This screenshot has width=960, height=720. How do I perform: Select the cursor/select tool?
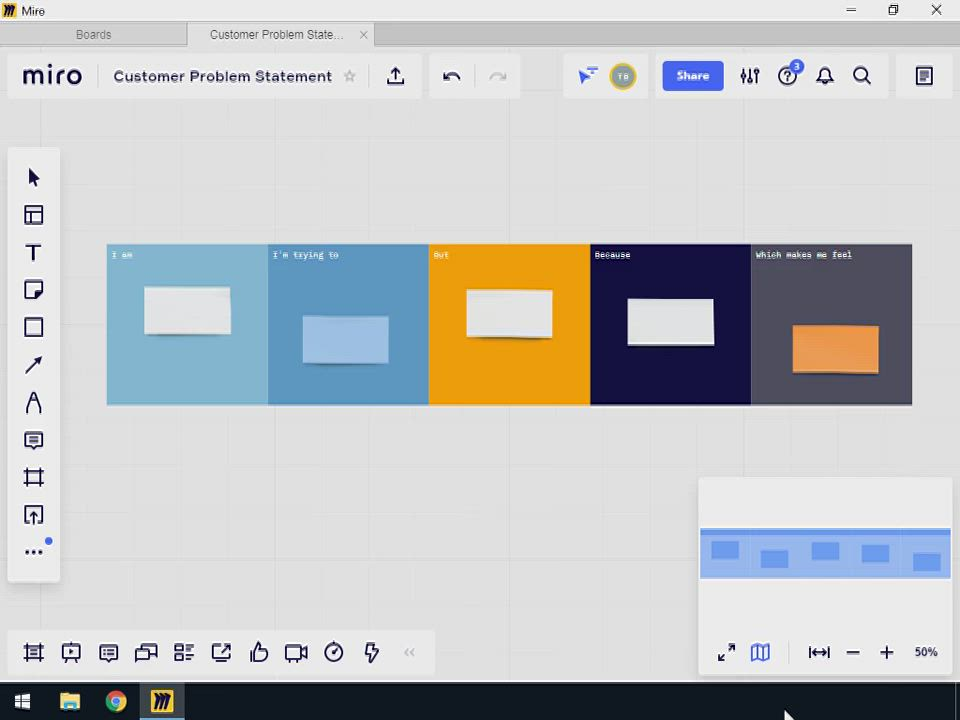(x=34, y=178)
